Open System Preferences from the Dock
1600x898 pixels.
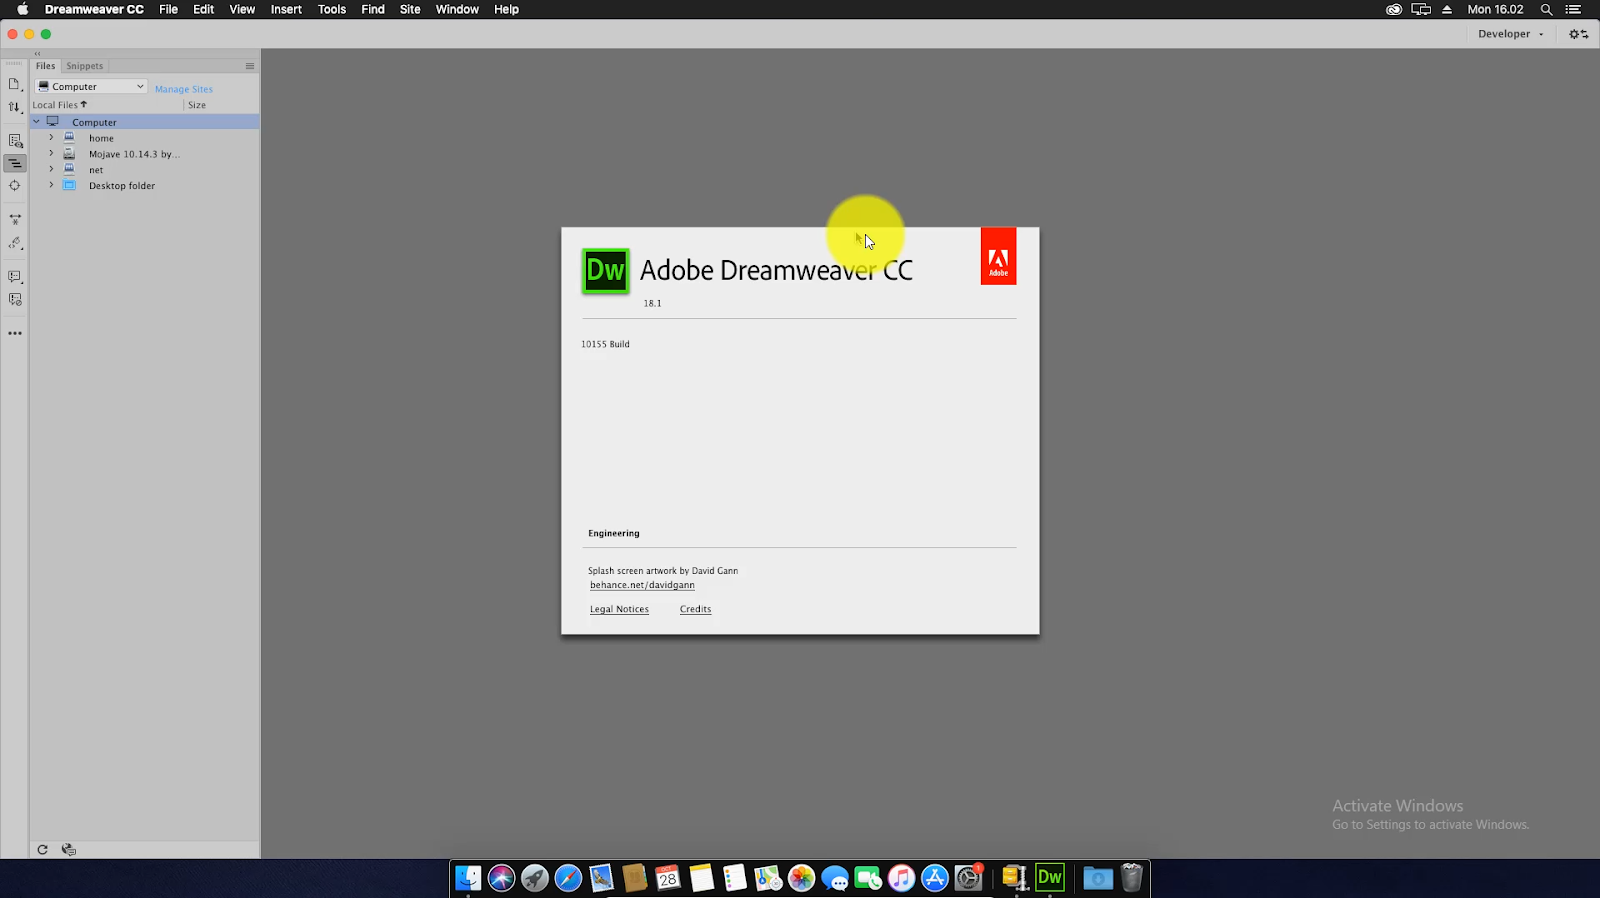pyautogui.click(x=969, y=878)
